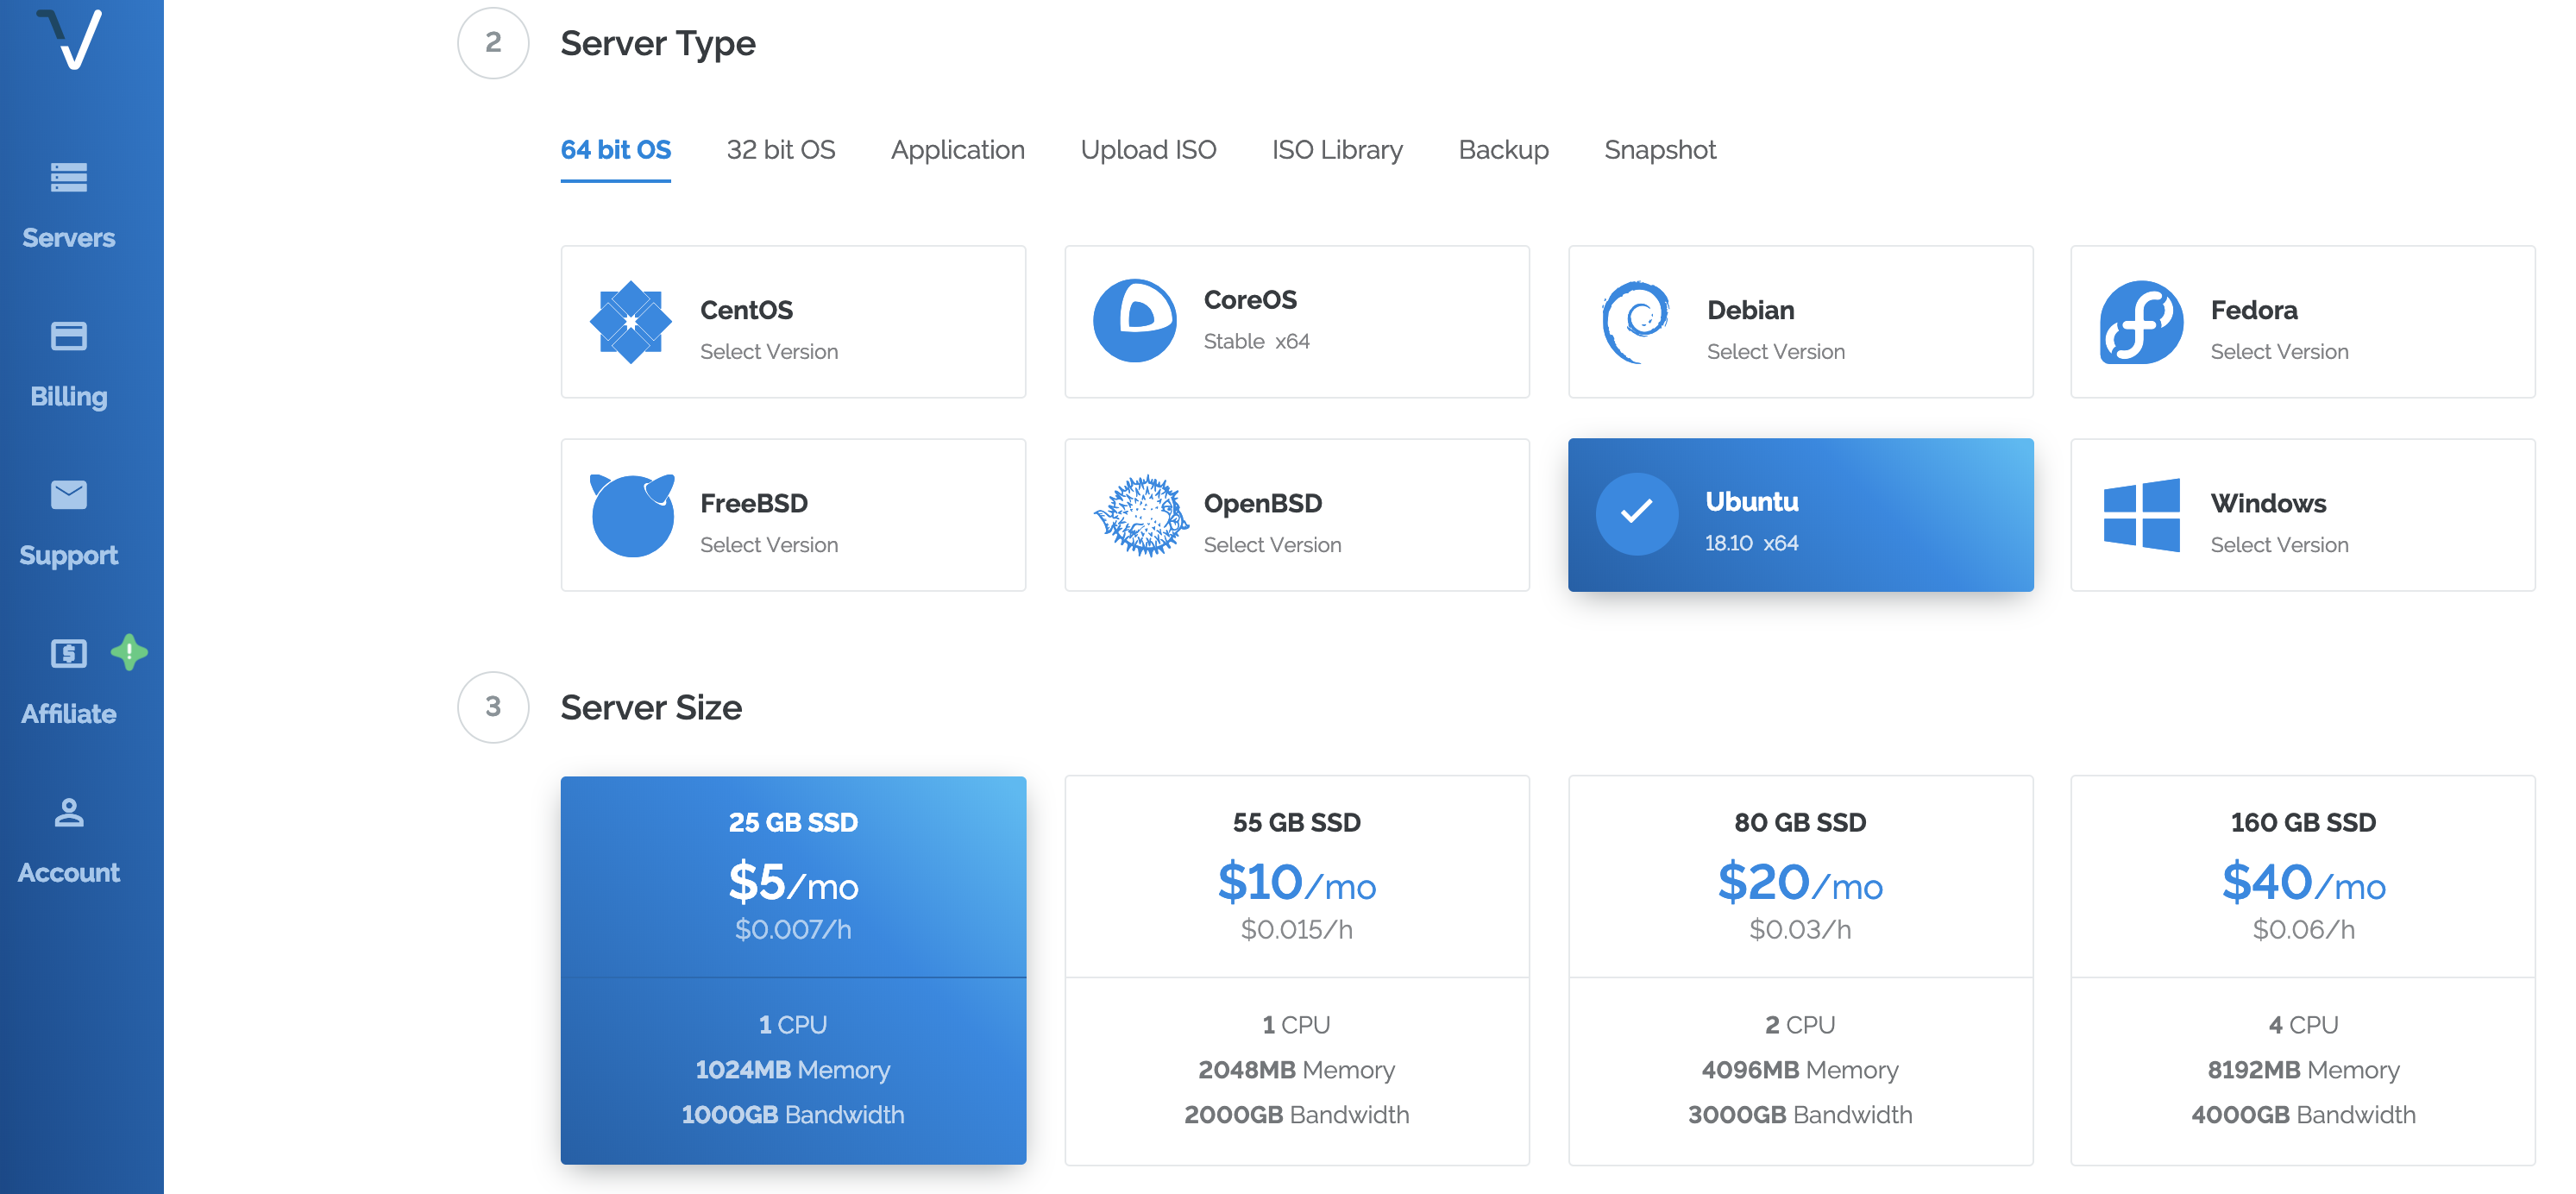Click the 2 CPU spec
Viewport: 2576px width, 1194px height.
click(1800, 1025)
